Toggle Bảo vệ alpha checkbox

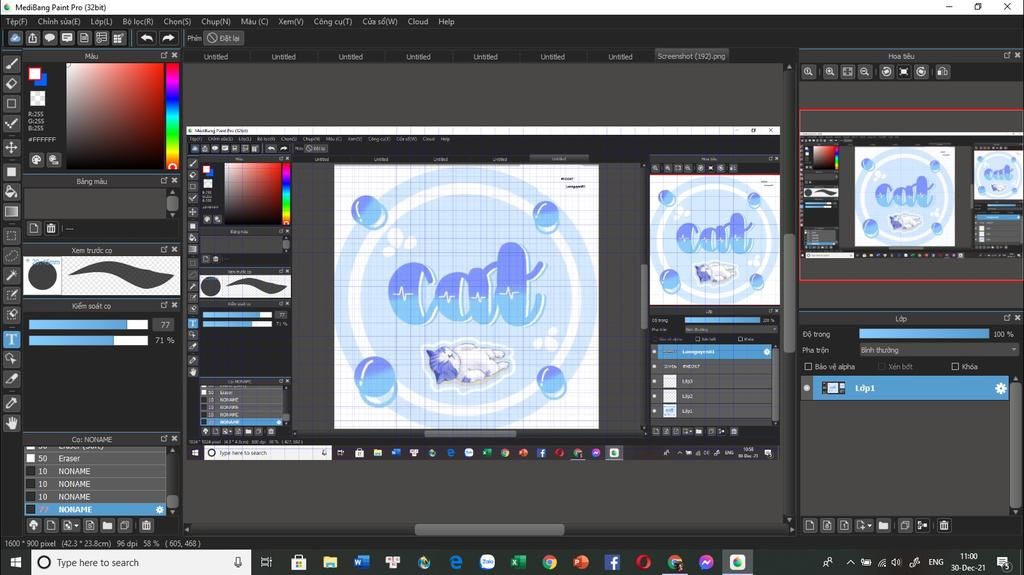tap(808, 367)
